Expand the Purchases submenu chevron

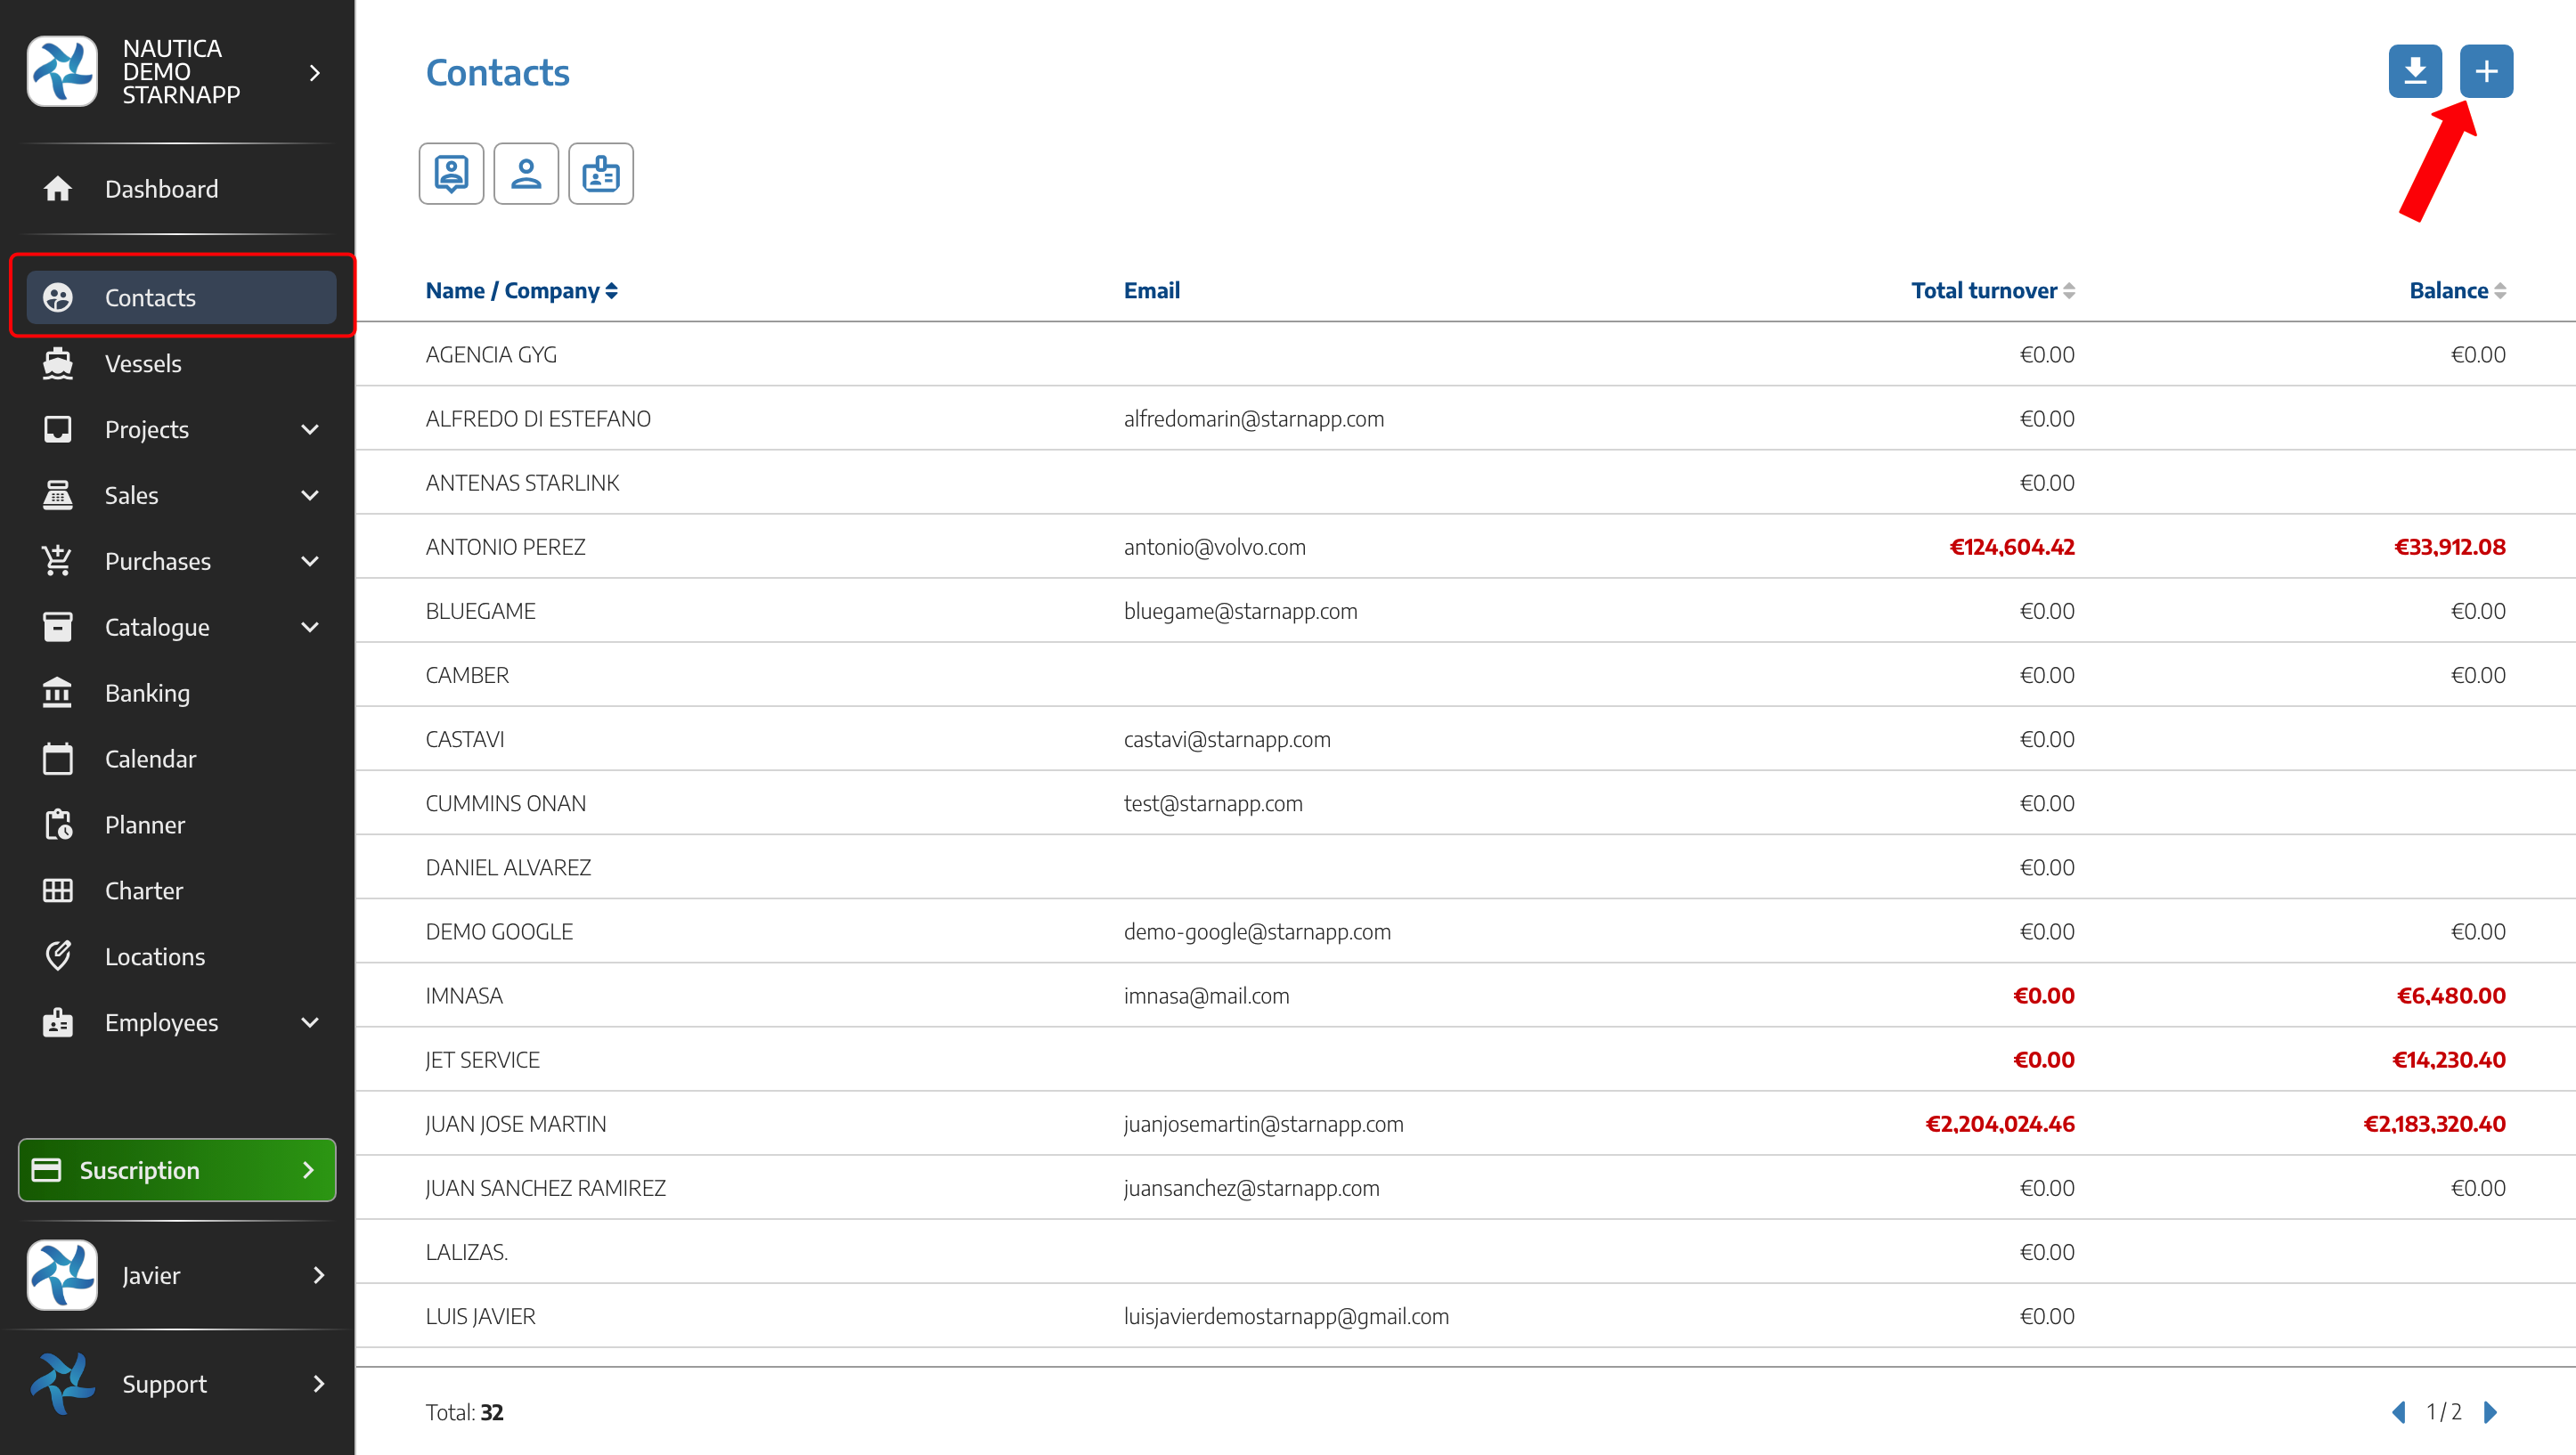[310, 561]
